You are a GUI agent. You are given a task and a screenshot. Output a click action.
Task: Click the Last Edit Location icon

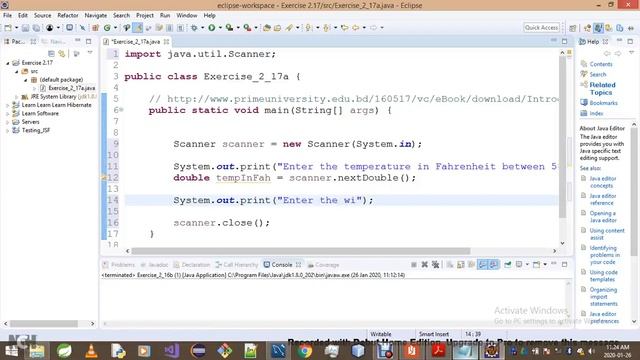coord(344,28)
